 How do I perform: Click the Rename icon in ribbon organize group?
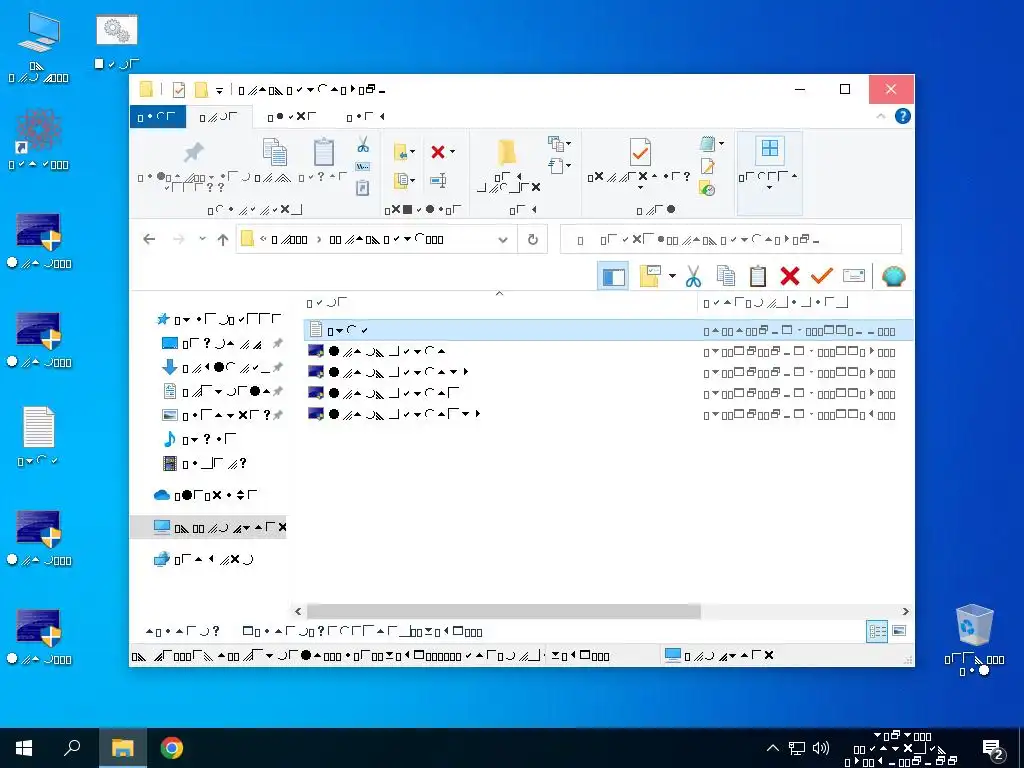438,180
